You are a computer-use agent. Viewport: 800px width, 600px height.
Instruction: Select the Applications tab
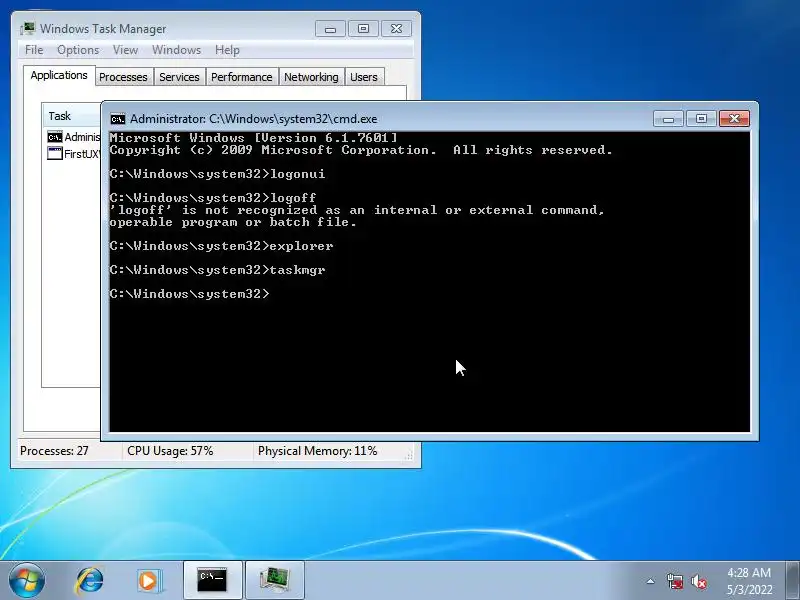tap(59, 76)
